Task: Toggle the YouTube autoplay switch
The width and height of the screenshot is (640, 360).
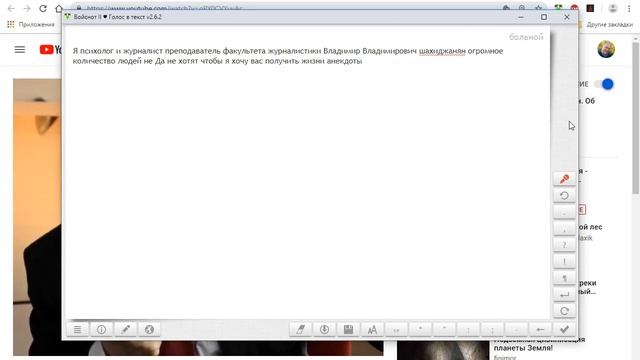Action: click(x=604, y=84)
